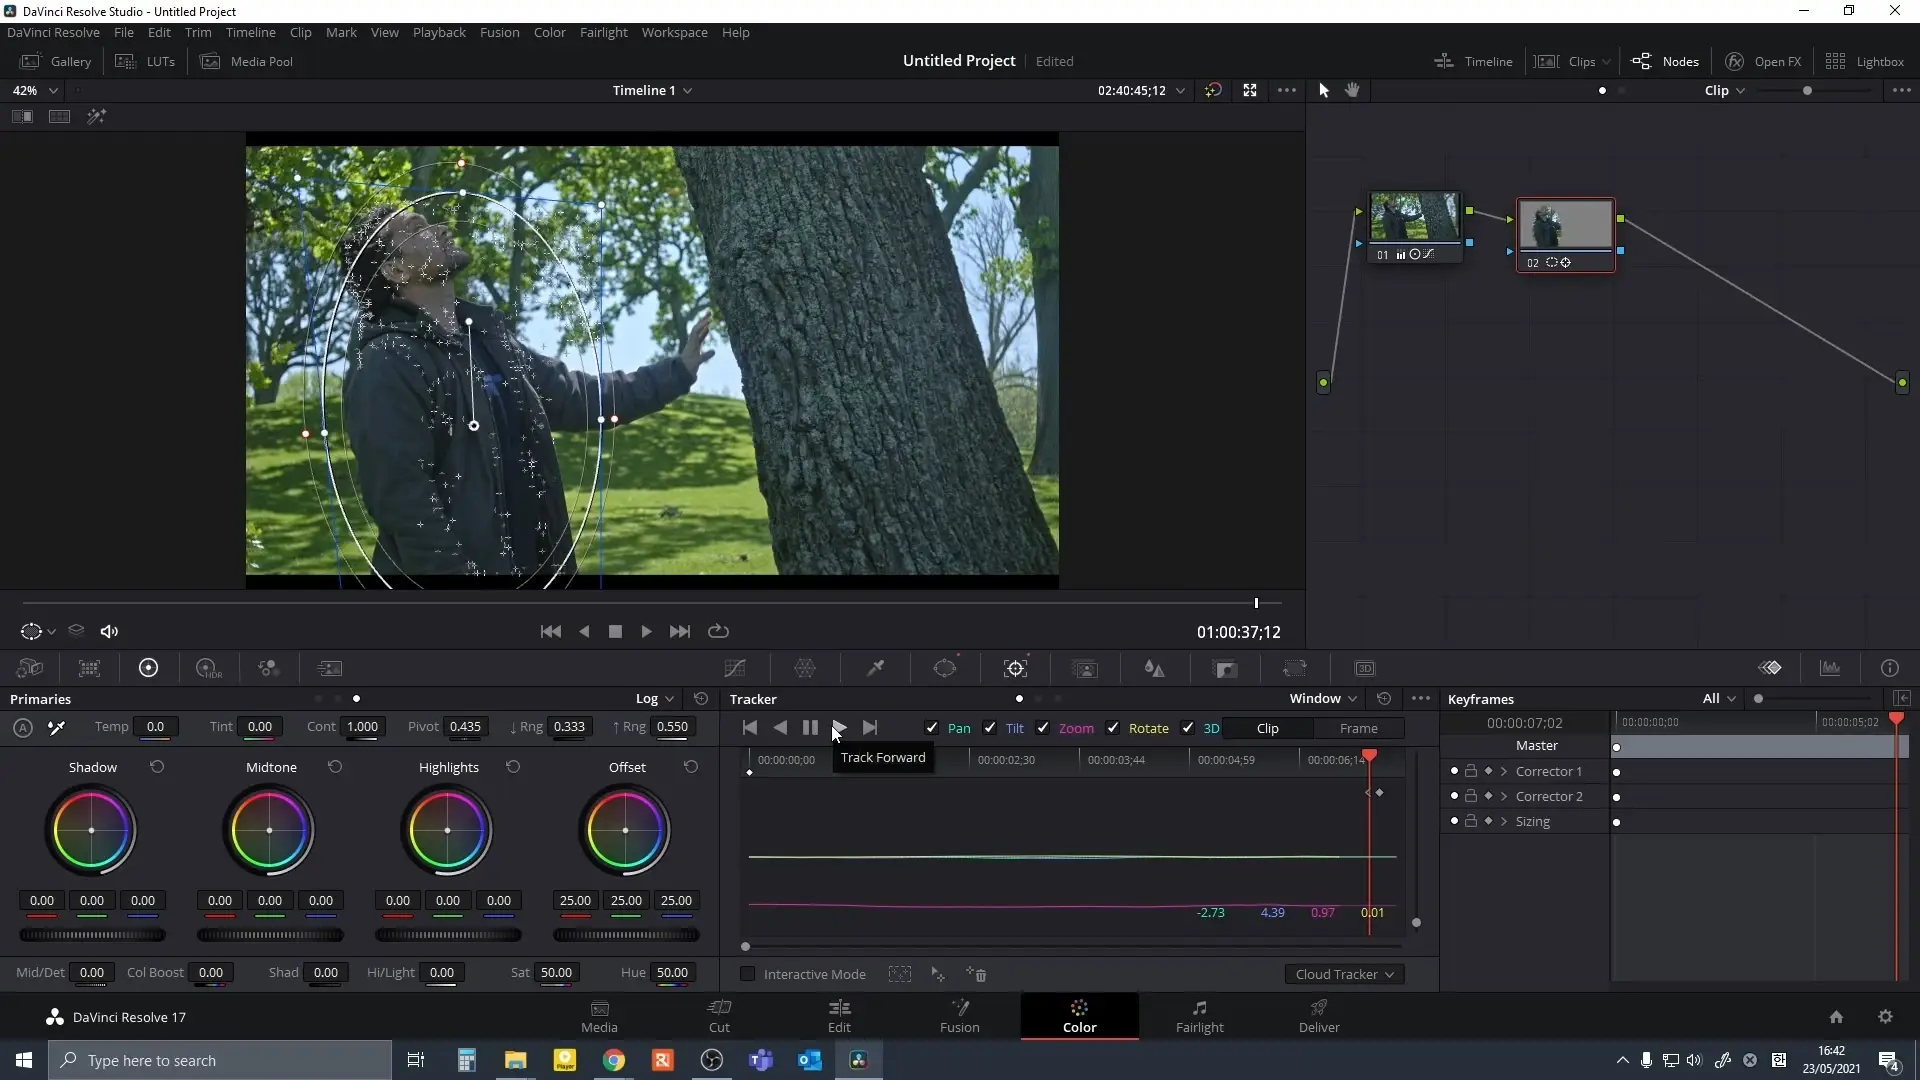Open the Log wheels mode dropdown
This screenshot has height=1080, width=1920.
click(x=655, y=699)
